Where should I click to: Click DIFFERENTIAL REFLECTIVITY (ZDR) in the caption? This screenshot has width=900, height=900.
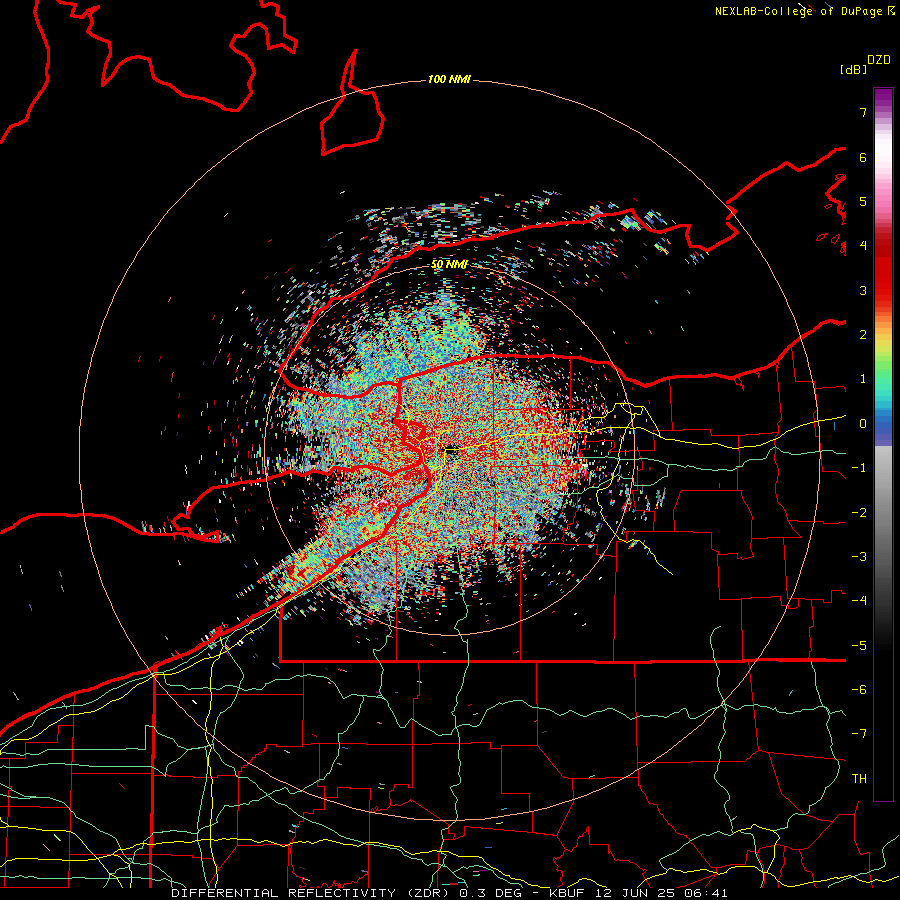coord(312,893)
